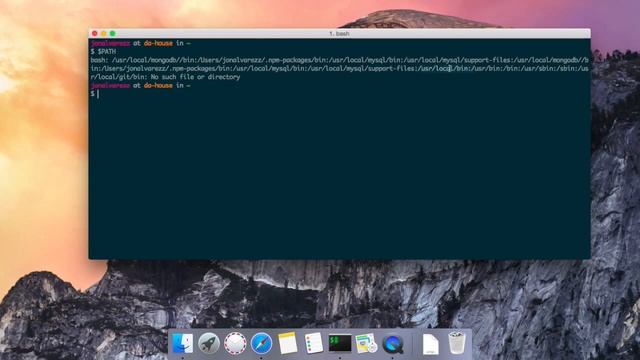Click 'No such file or directory' text
Screen dimensions: 640x360
point(196,77)
